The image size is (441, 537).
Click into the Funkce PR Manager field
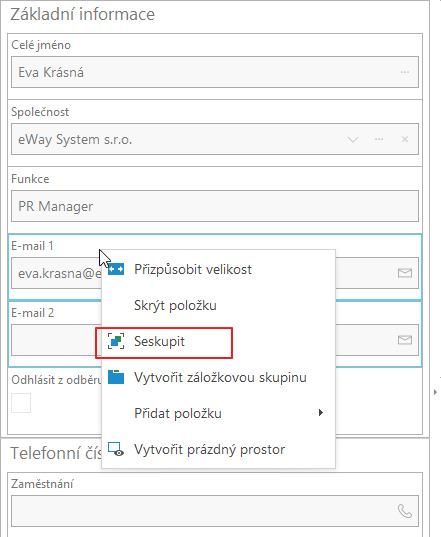(x=215, y=206)
